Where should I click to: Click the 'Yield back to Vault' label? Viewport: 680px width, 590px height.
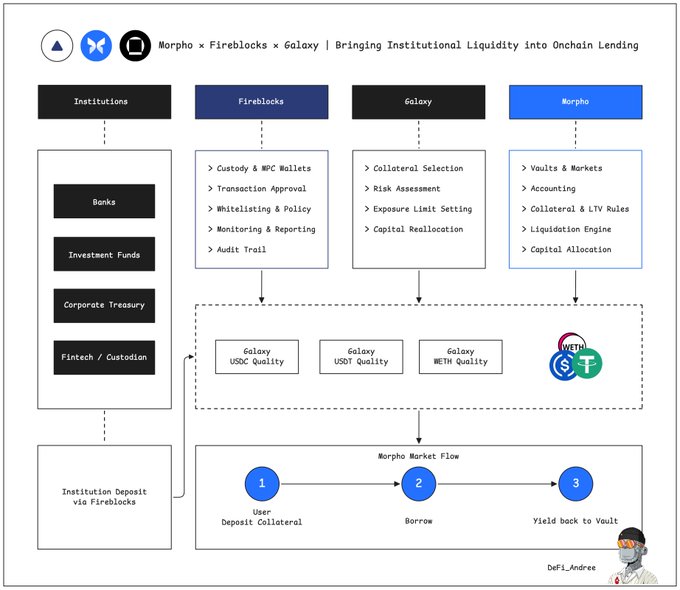point(575,521)
